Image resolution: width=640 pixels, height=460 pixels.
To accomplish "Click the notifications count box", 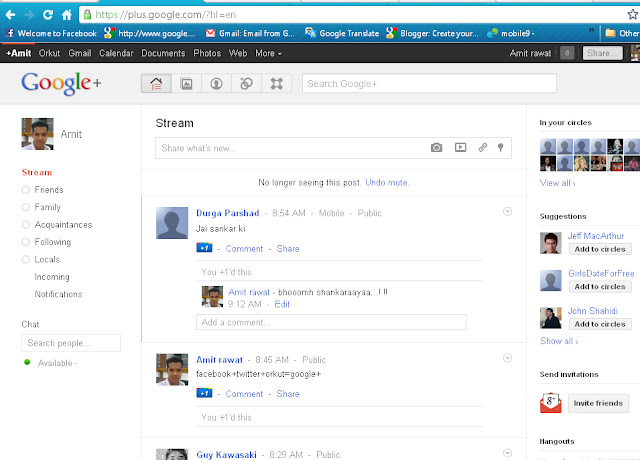I will [567, 53].
